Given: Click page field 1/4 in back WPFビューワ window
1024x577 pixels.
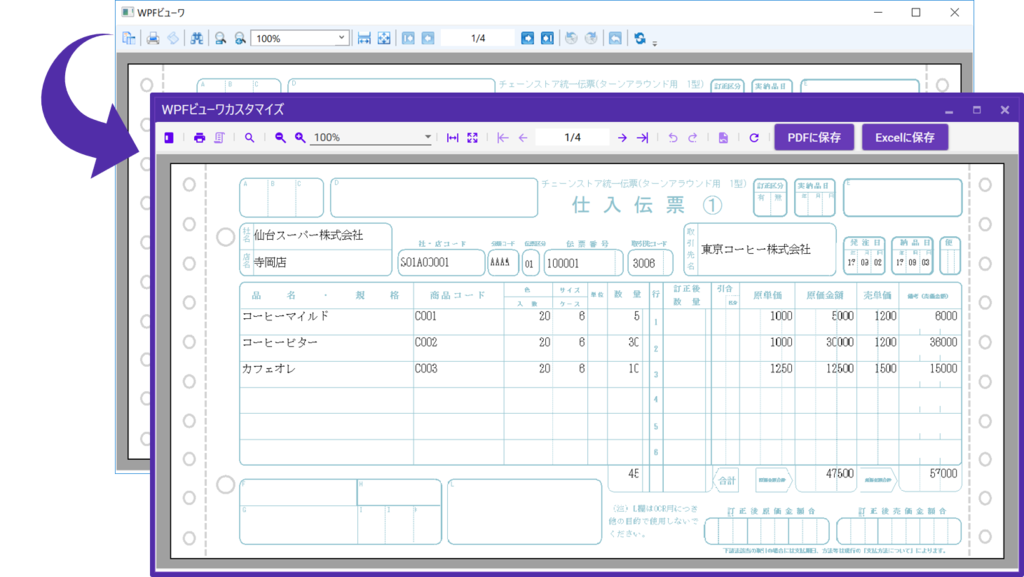Looking at the screenshot, I should (478, 39).
